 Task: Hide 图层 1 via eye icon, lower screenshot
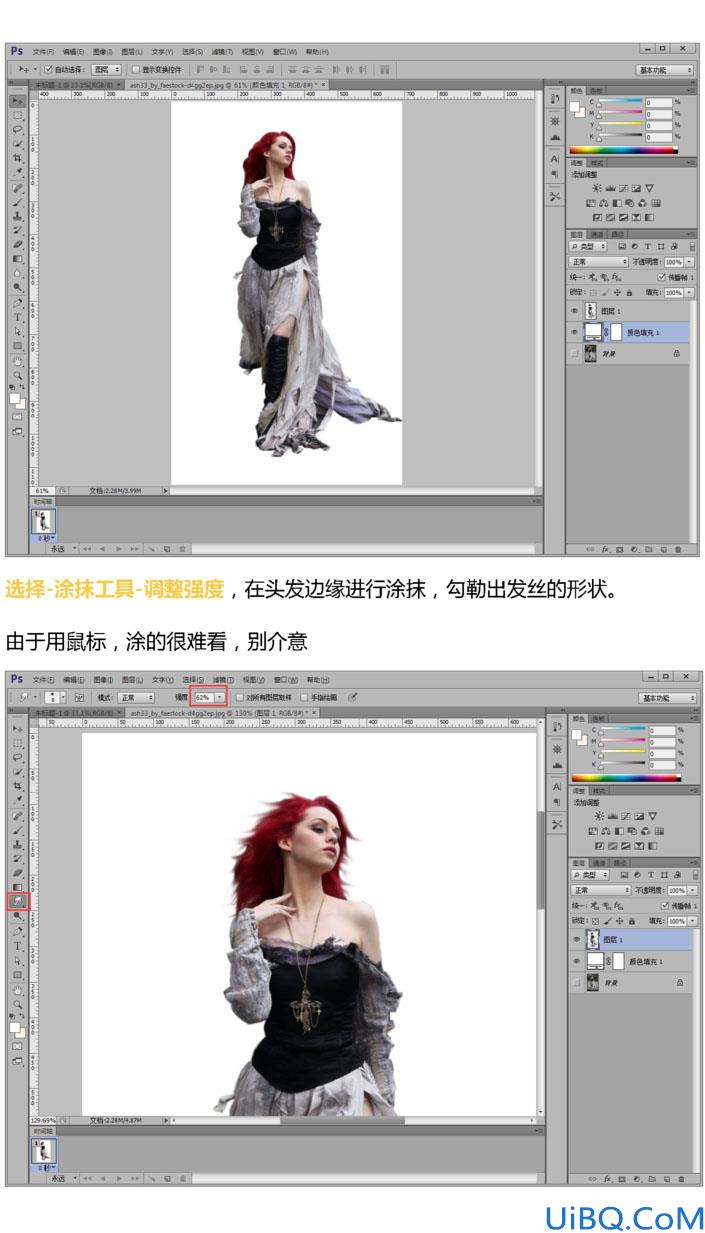(576, 940)
